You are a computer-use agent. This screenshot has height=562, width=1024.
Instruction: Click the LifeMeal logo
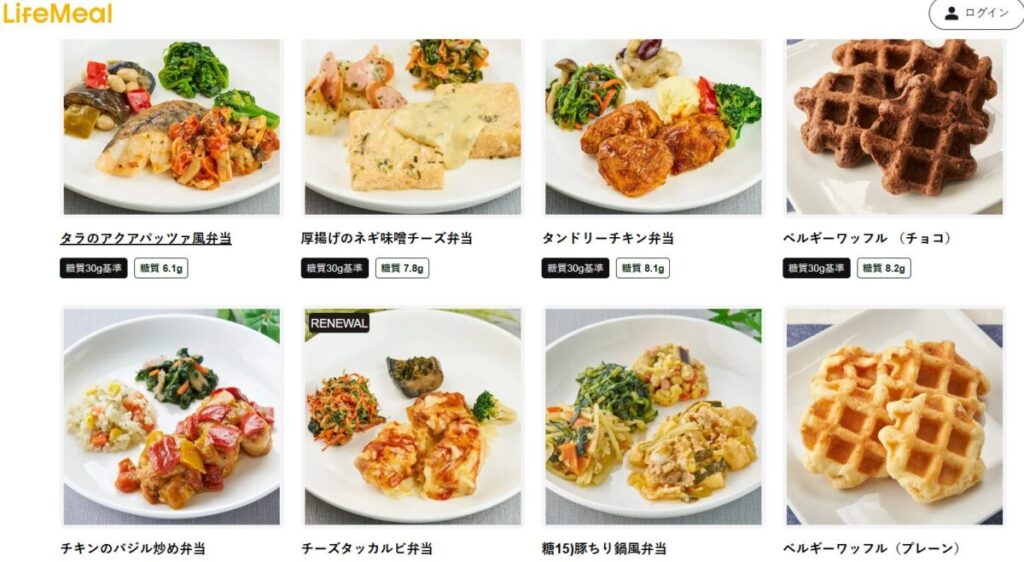(57, 13)
